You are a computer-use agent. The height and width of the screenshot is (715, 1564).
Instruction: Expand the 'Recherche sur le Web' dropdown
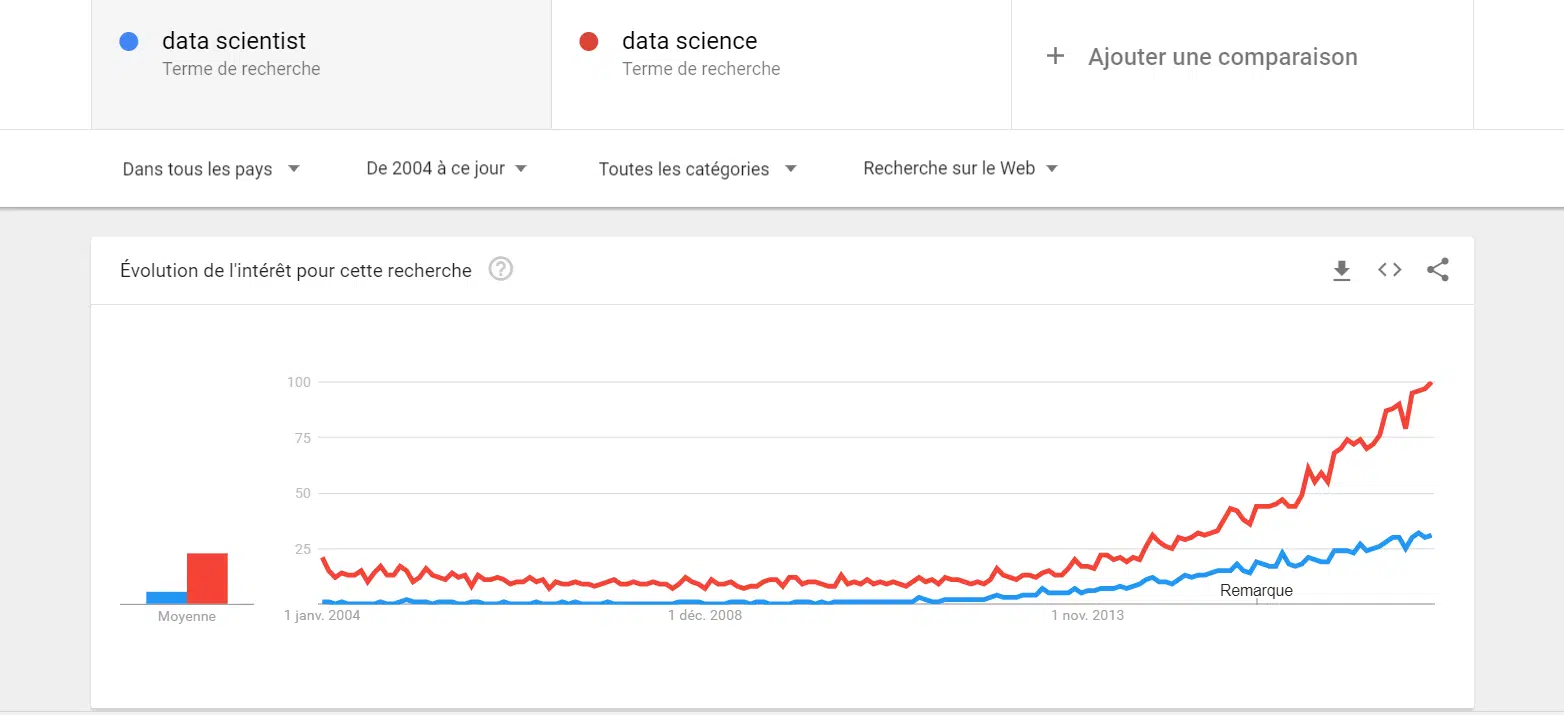pos(960,169)
